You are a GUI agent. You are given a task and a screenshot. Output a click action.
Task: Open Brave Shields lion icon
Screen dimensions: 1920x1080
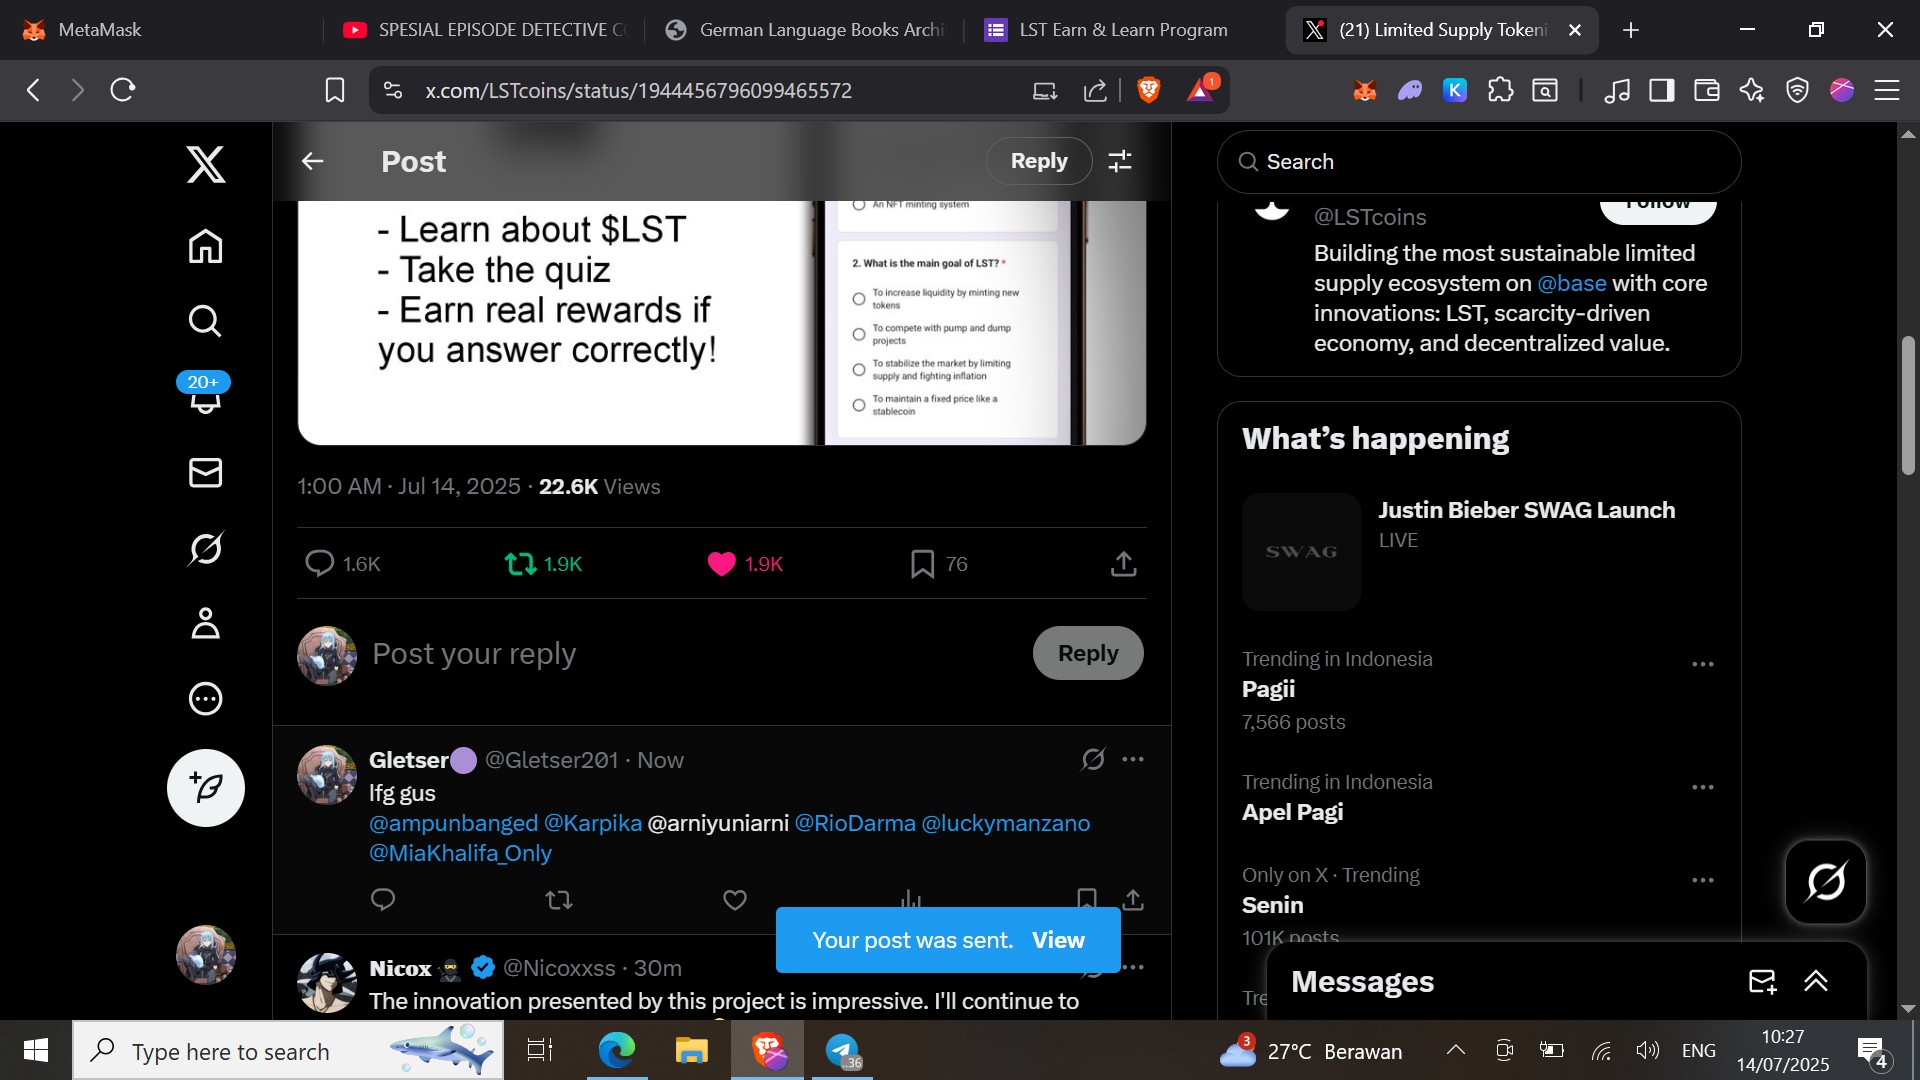point(1148,90)
